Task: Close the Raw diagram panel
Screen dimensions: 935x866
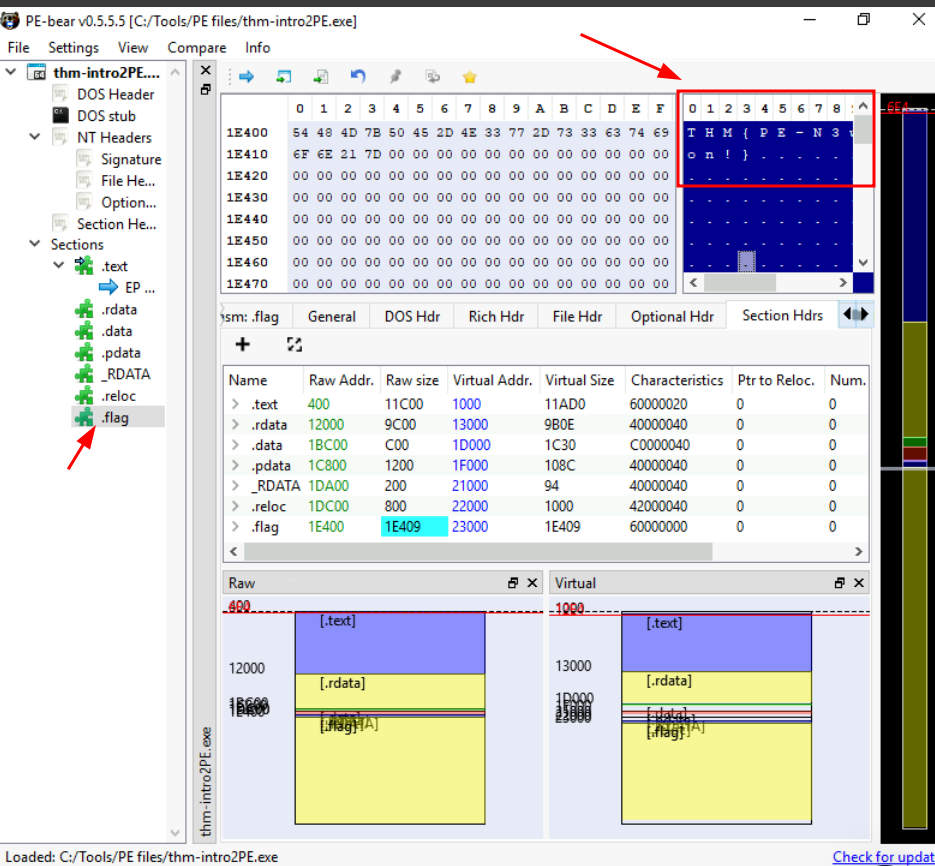Action: [x=532, y=583]
